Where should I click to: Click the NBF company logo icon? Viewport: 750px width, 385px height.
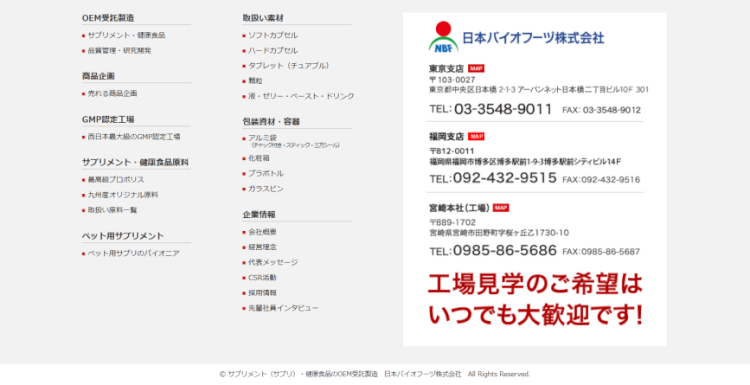pos(443,37)
